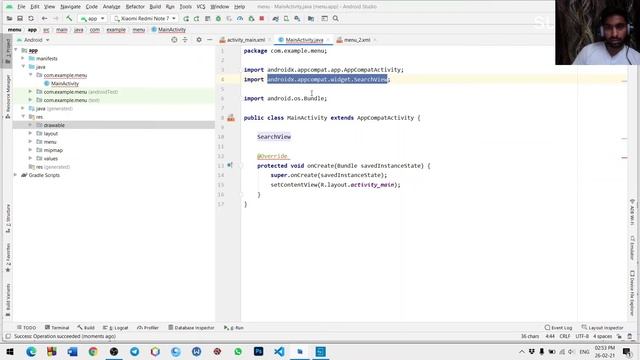Open Chrome from the taskbar
This screenshot has width=640, height=360.
[x=93, y=351]
